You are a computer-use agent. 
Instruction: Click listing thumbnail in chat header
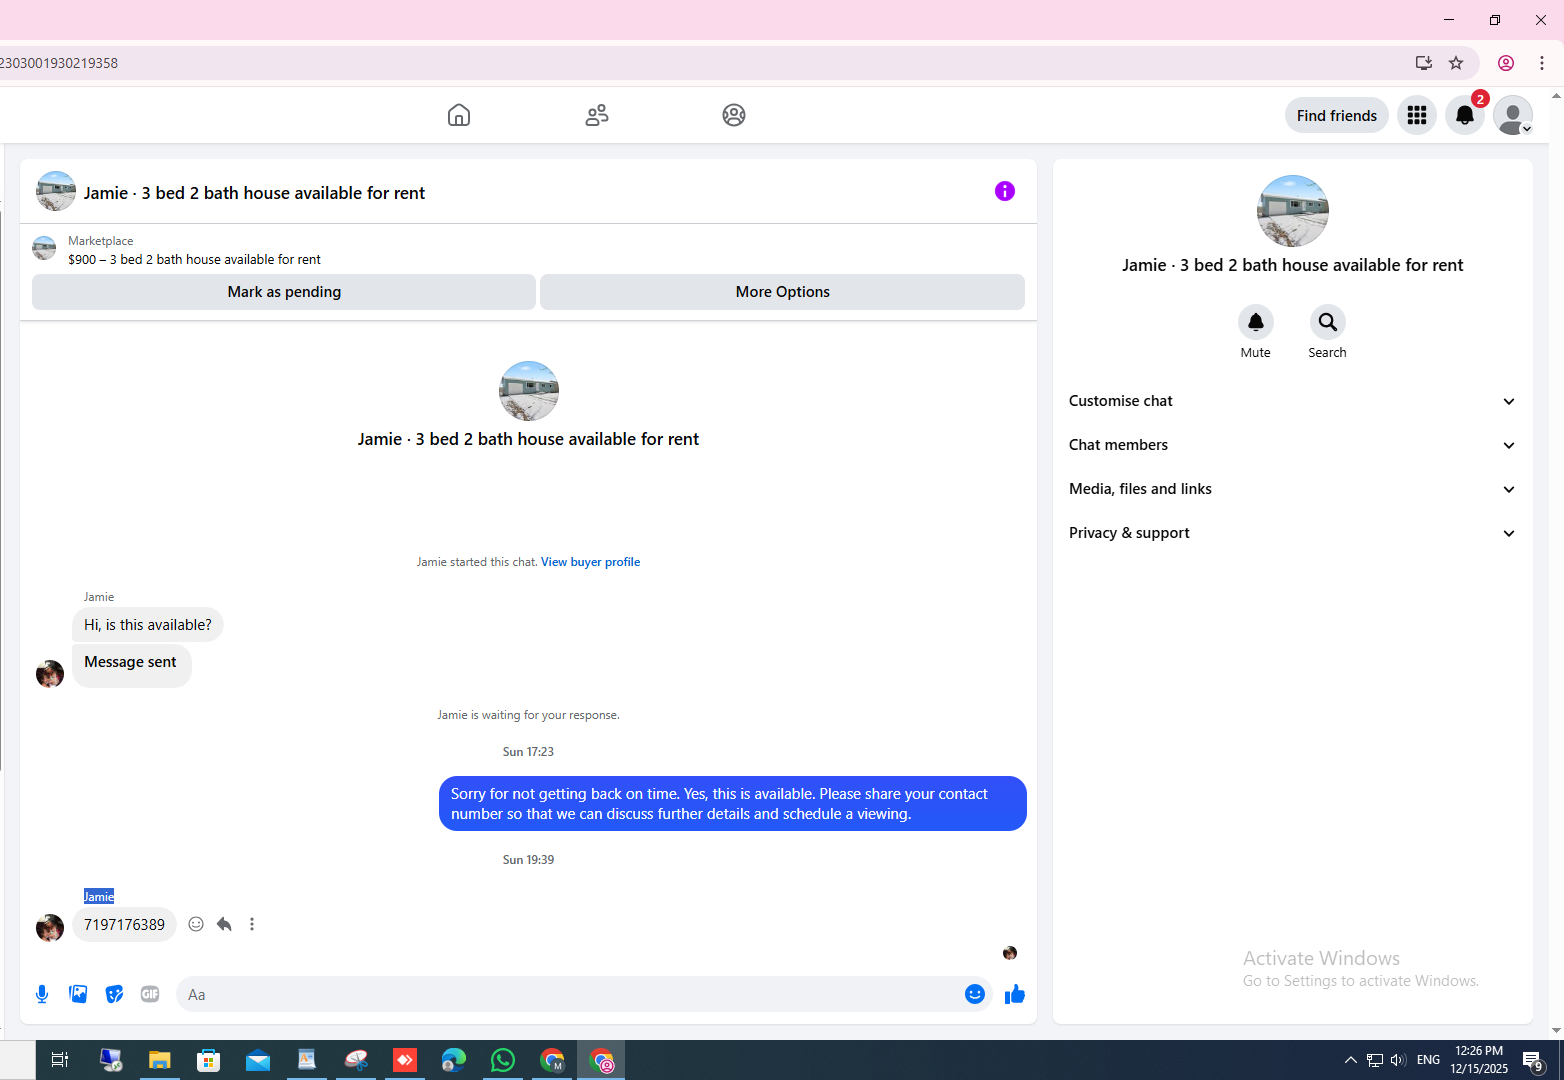coord(56,191)
